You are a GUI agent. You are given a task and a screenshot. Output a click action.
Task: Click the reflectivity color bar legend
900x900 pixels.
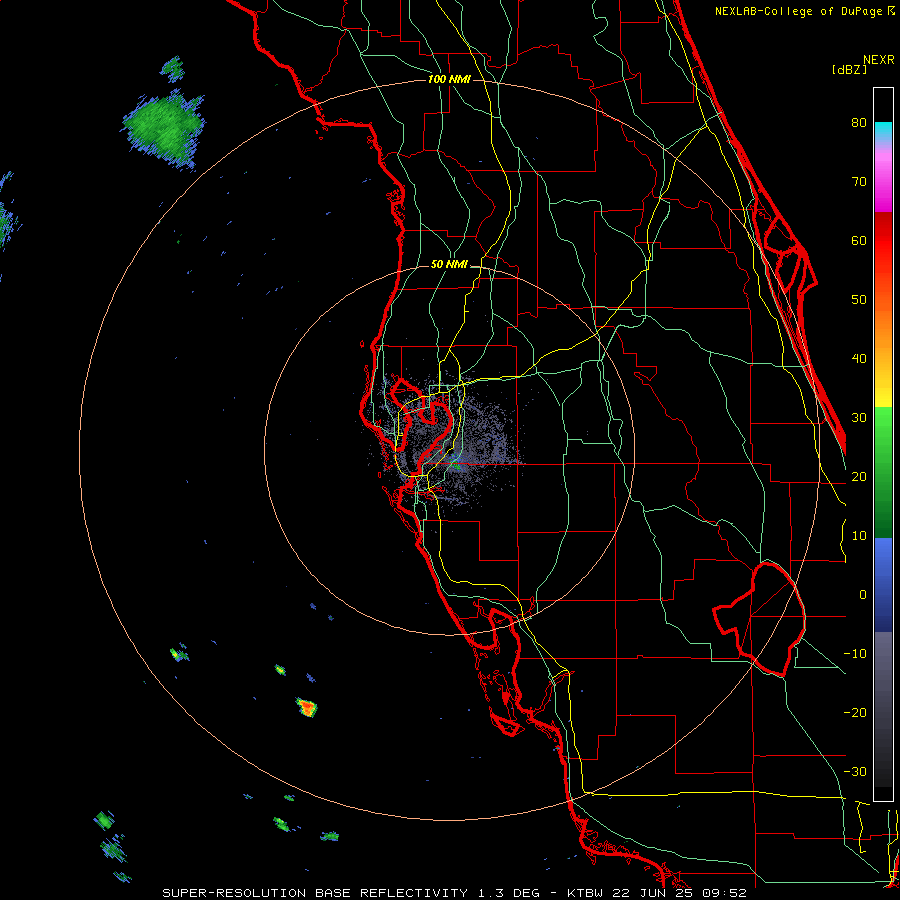[883, 444]
